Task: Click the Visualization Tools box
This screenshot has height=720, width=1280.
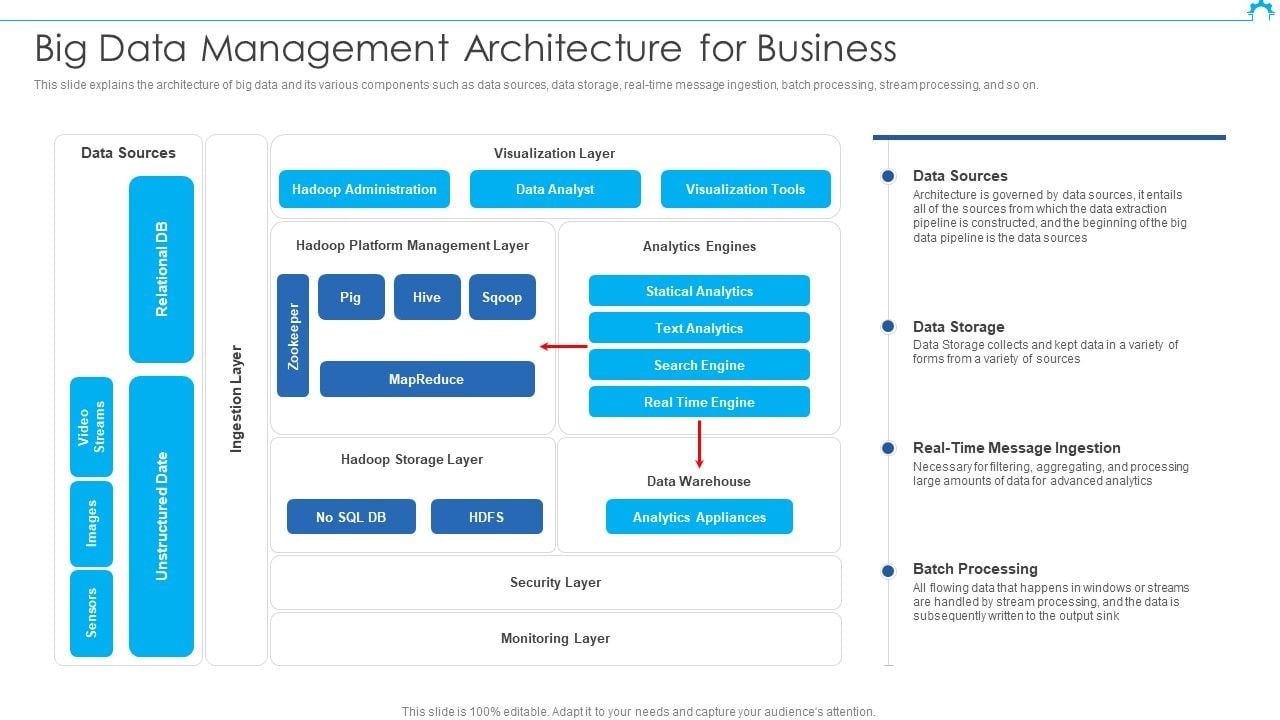Action: point(746,189)
